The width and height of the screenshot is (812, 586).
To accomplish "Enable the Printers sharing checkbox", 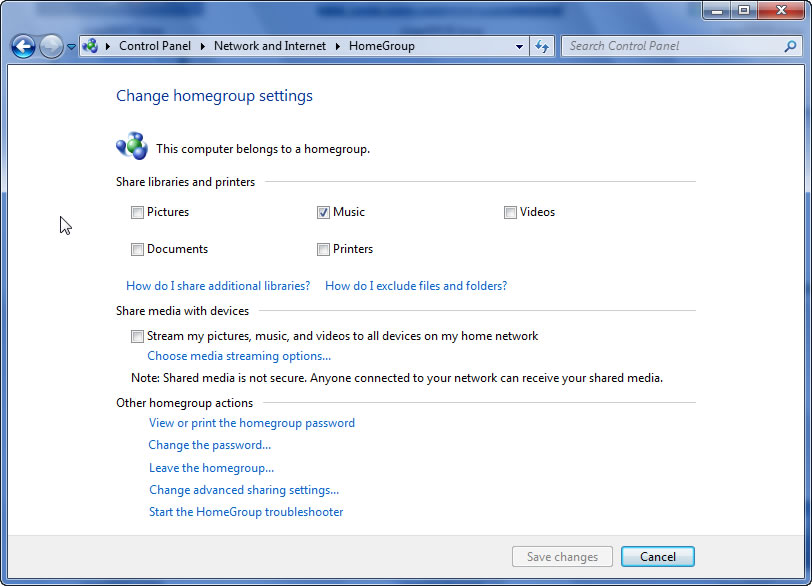I will pos(323,249).
